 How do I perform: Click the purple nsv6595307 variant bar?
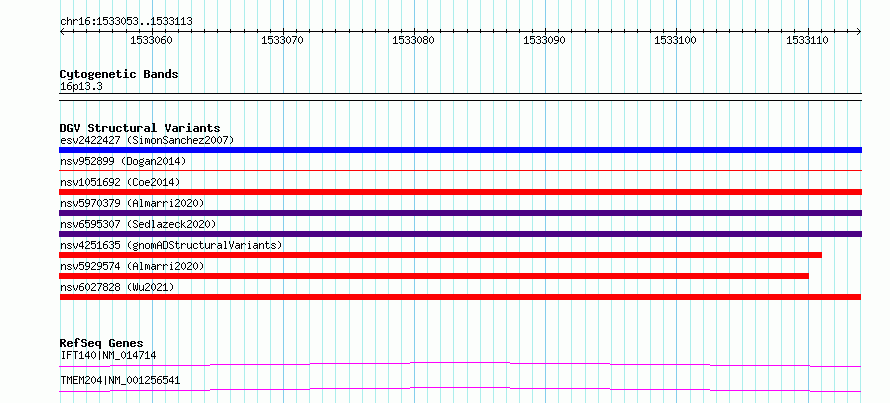tap(460, 234)
